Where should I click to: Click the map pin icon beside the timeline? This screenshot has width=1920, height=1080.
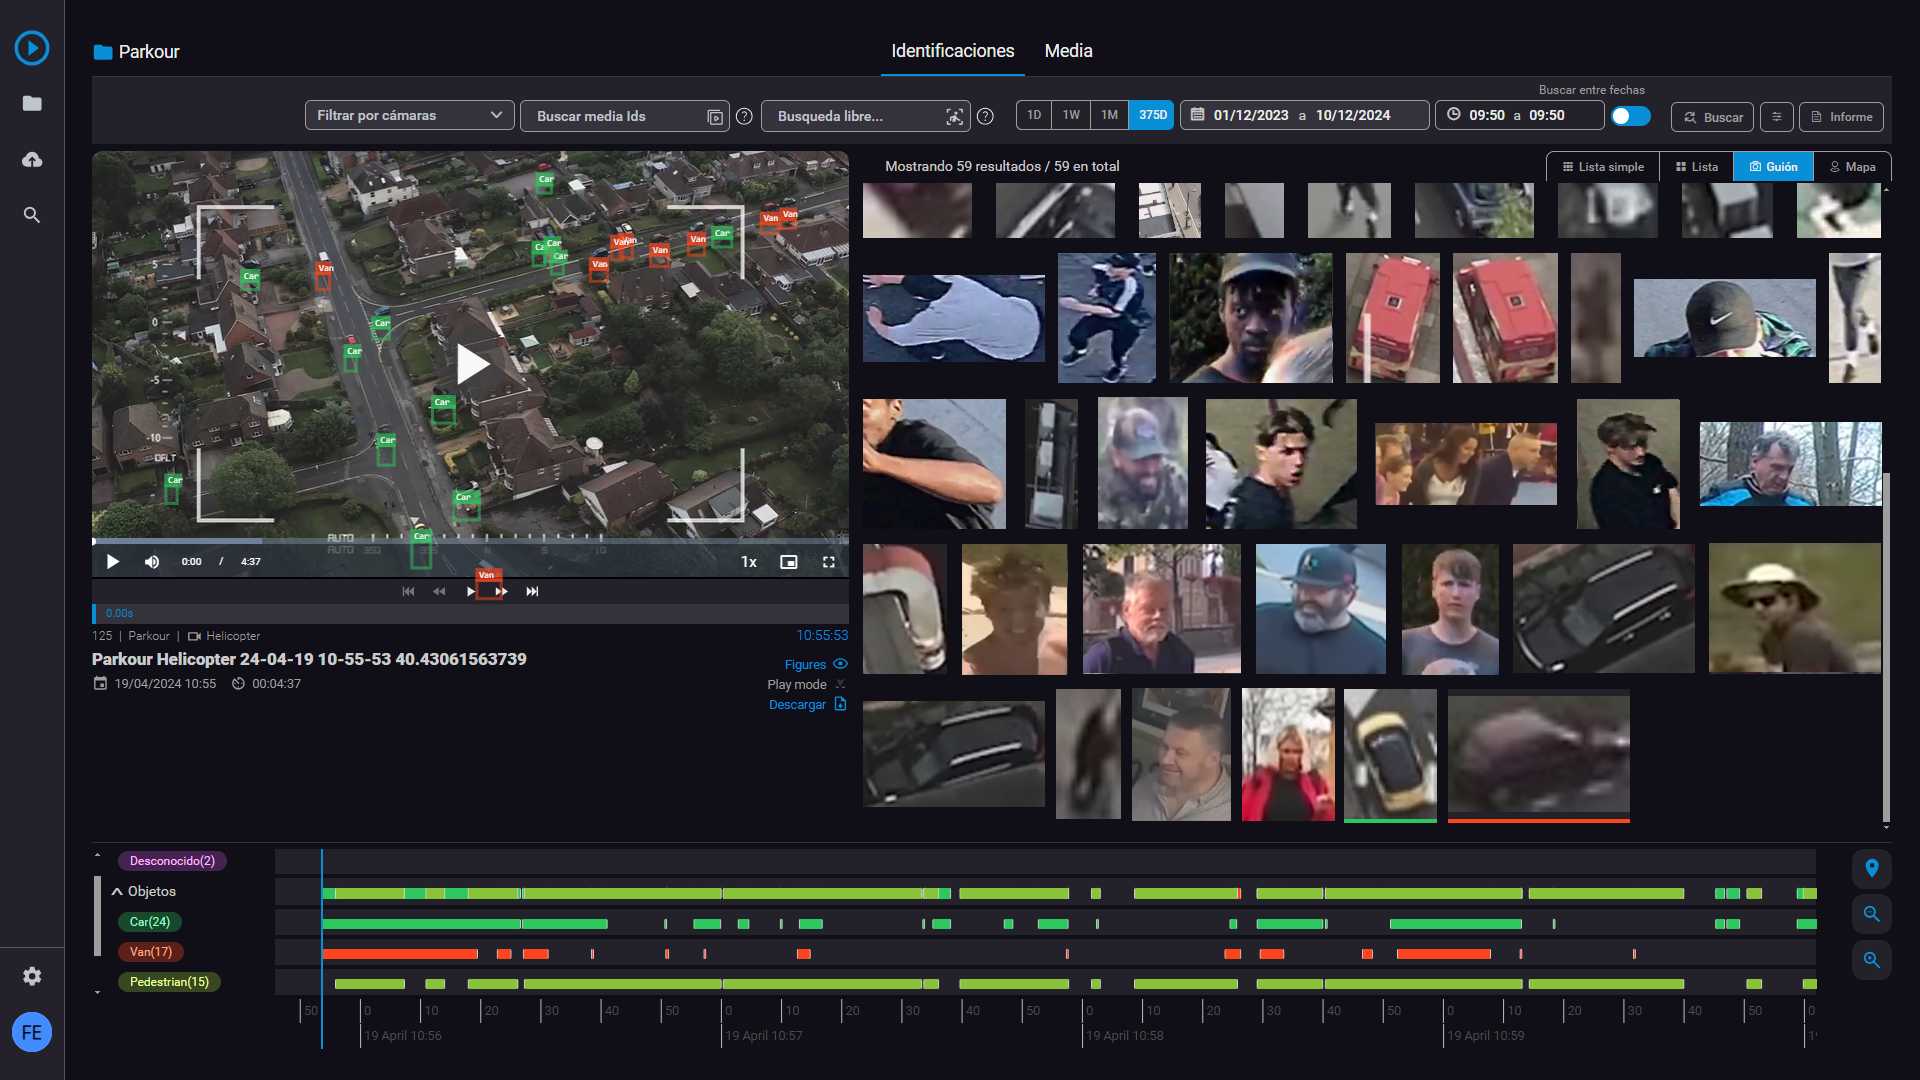click(x=1874, y=869)
